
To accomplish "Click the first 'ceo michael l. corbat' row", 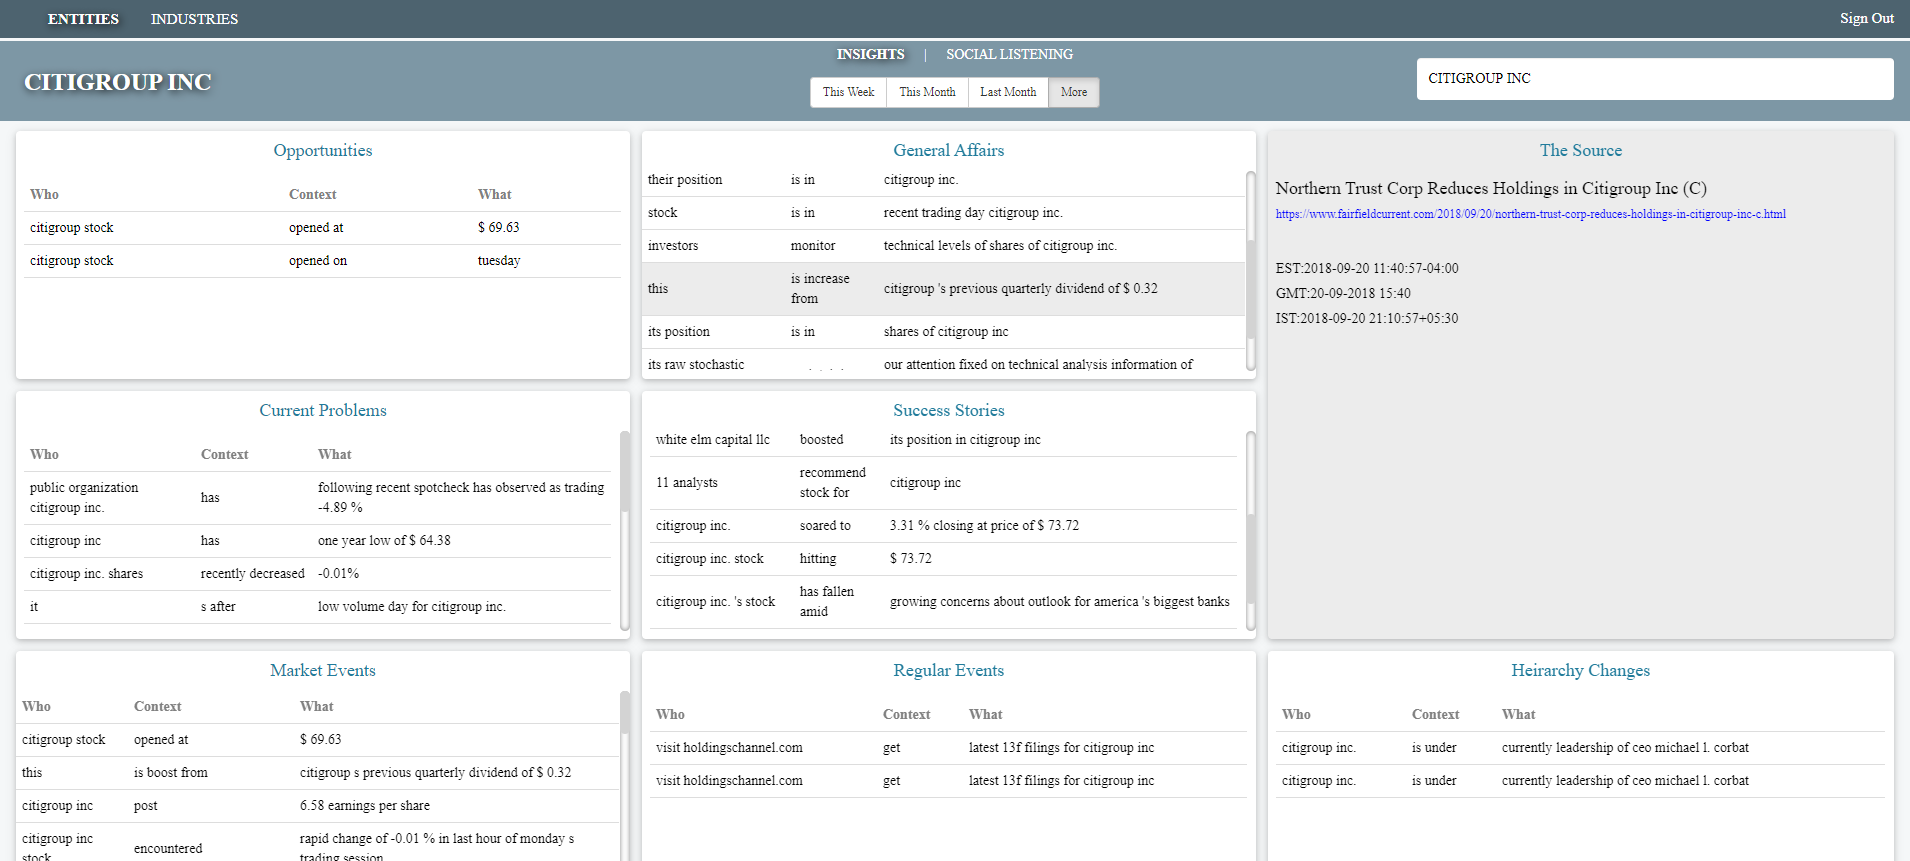I will (x=1580, y=748).
